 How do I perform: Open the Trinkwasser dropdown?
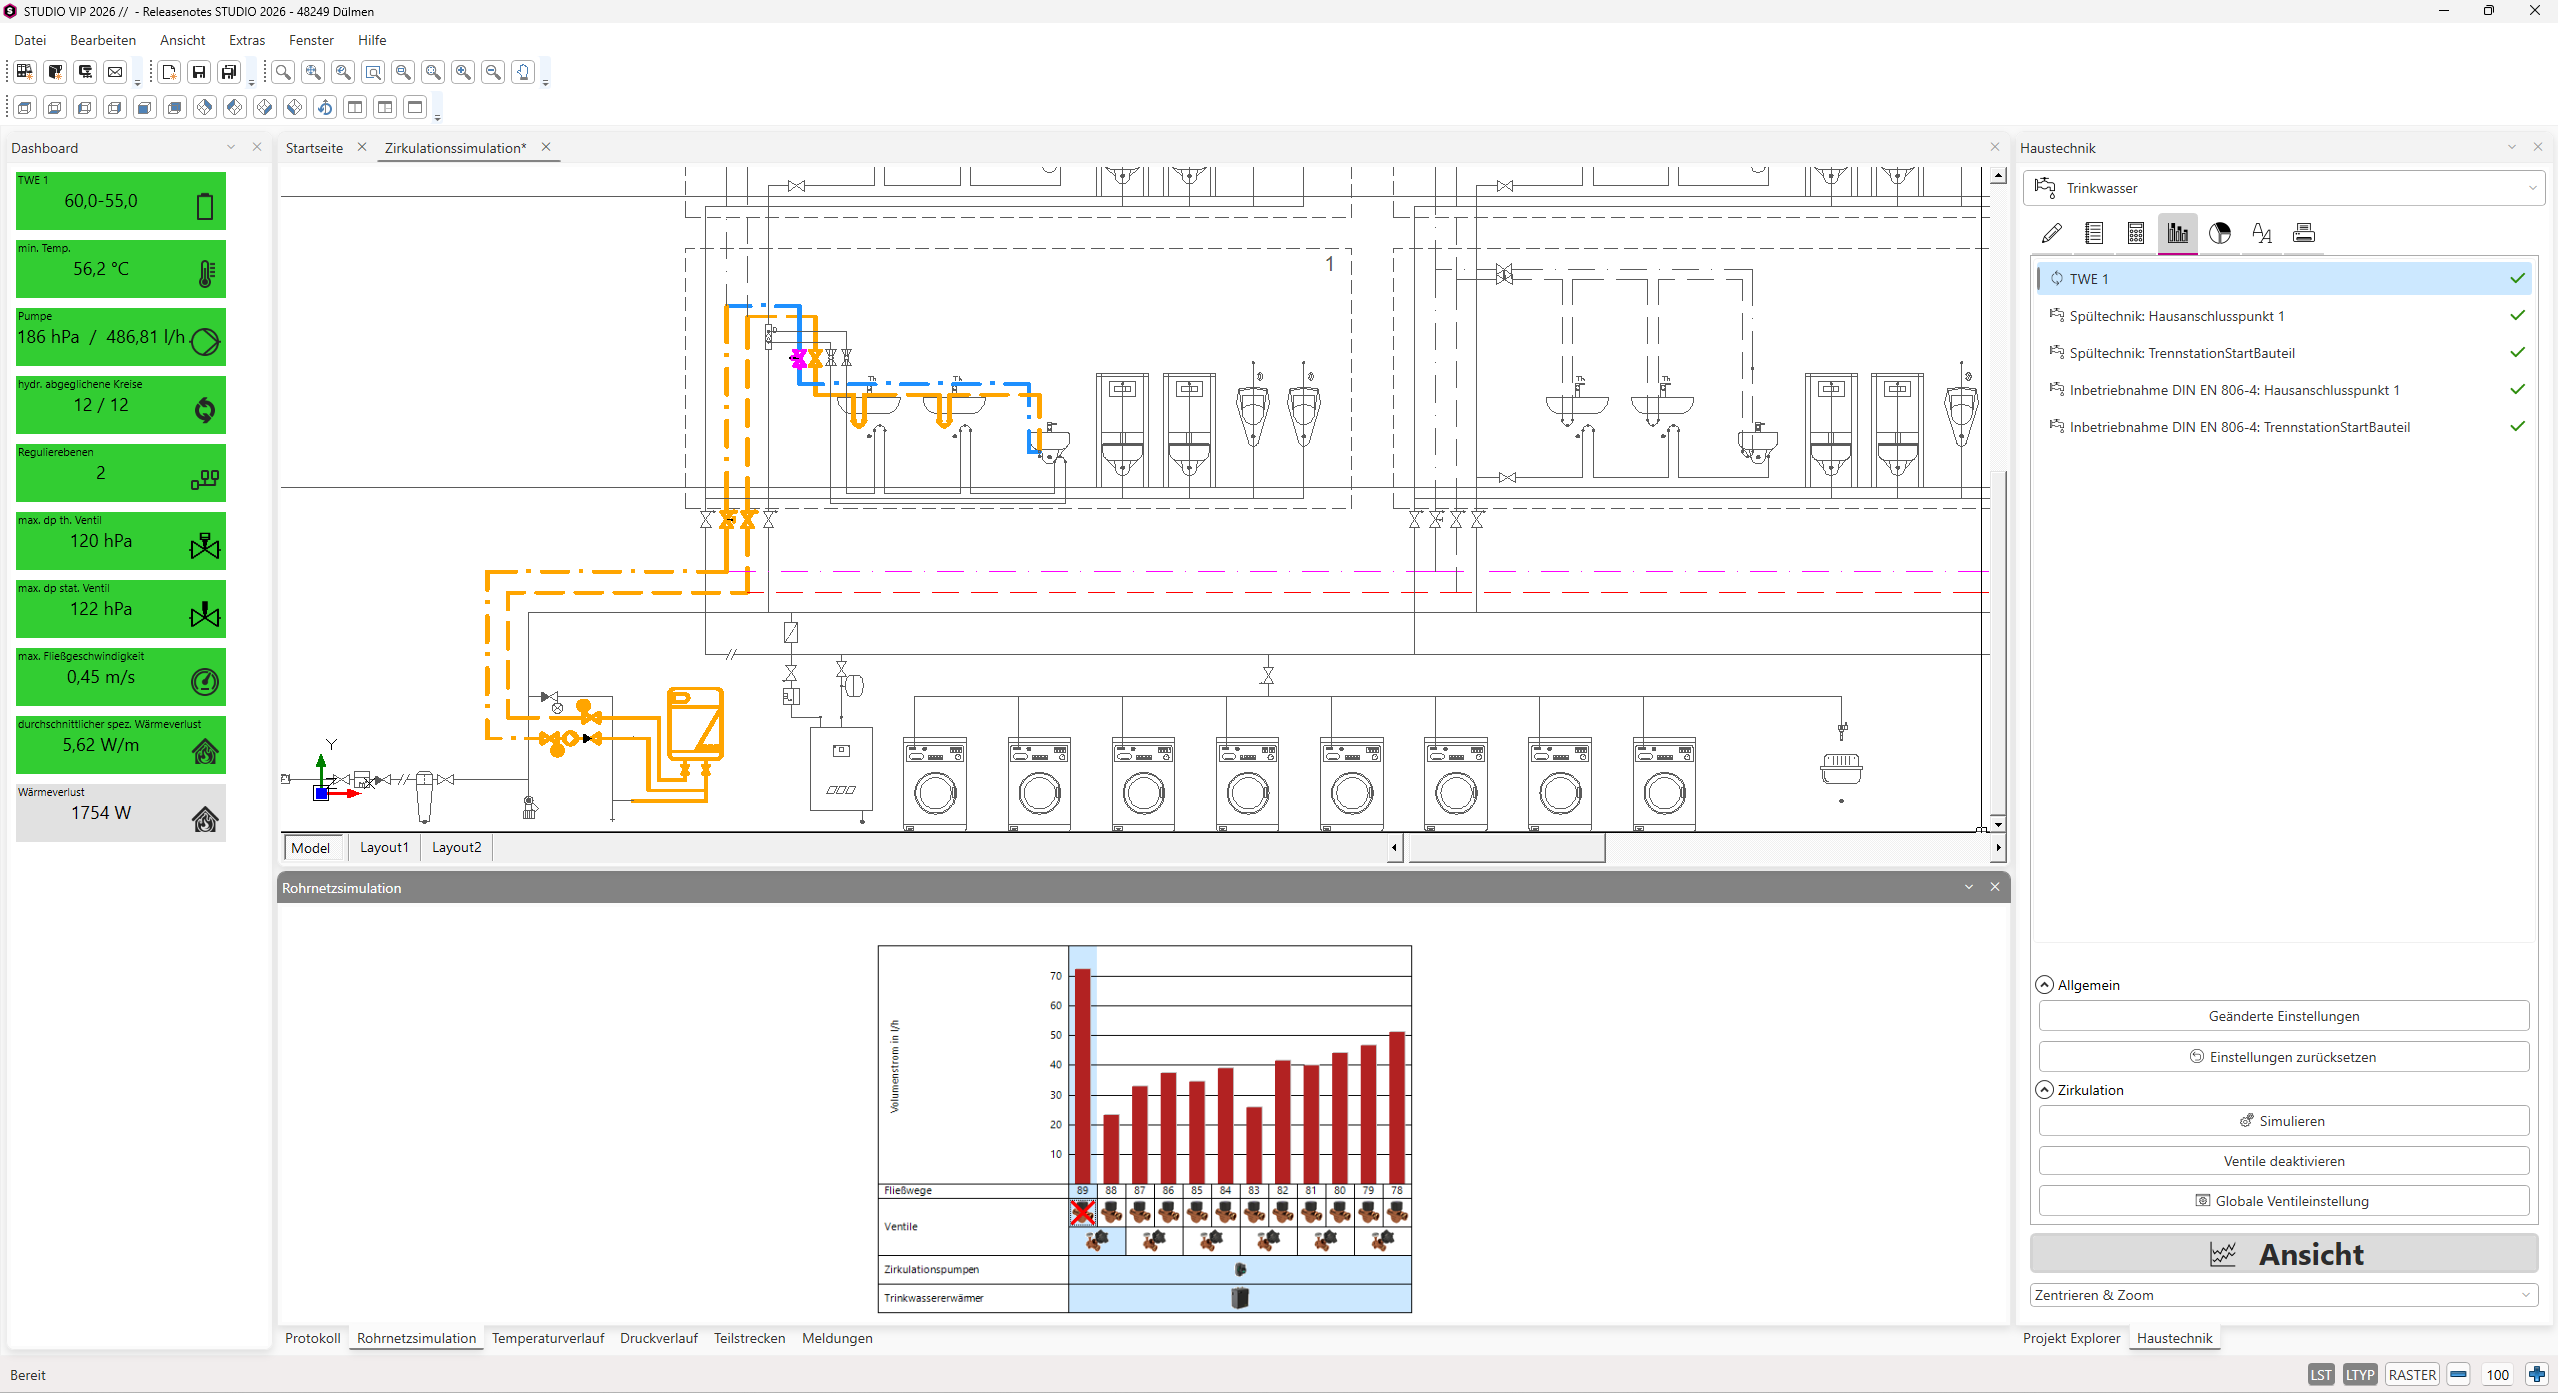[x=2284, y=188]
